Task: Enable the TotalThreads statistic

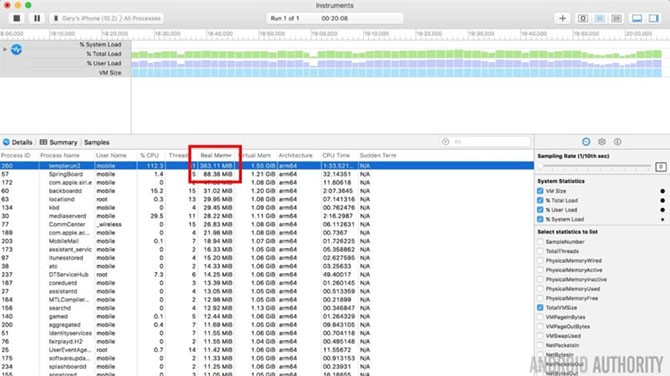Action: coord(540,251)
